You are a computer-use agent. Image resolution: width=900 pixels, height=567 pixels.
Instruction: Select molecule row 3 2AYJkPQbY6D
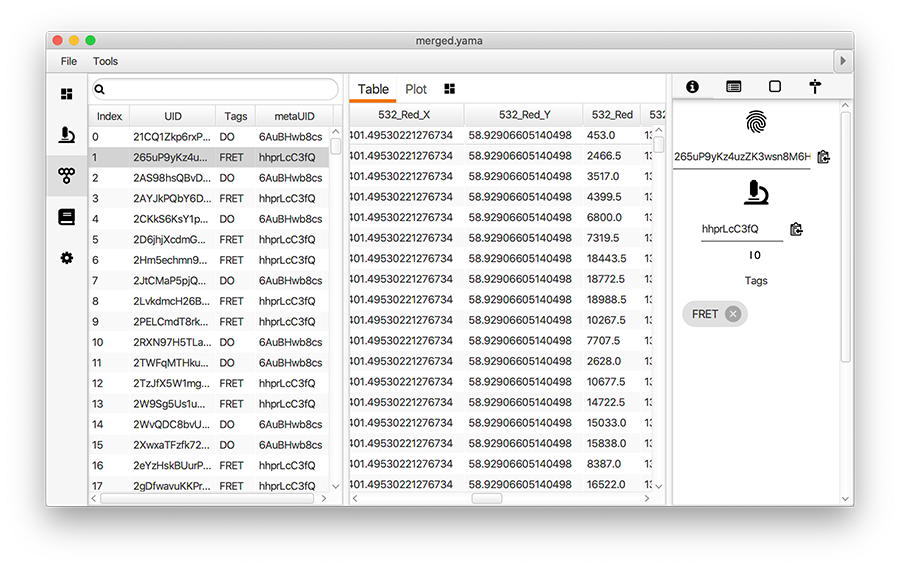(x=209, y=199)
